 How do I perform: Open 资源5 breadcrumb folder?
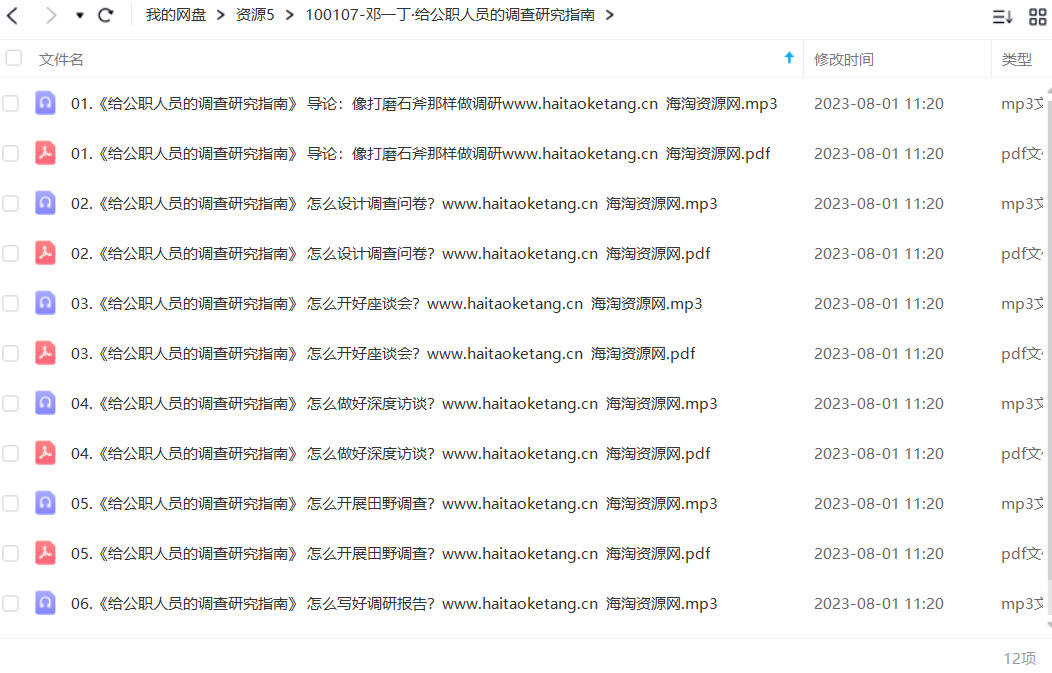tap(255, 15)
